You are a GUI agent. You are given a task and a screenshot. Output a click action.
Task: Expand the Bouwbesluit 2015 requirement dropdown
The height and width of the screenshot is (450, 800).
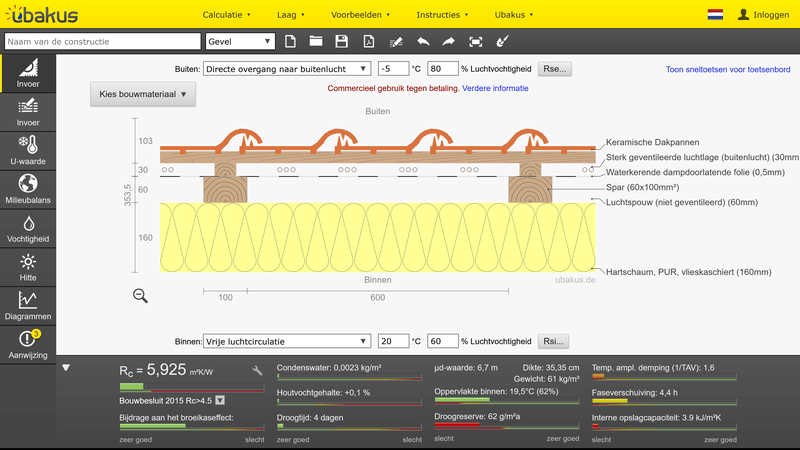(x=220, y=401)
